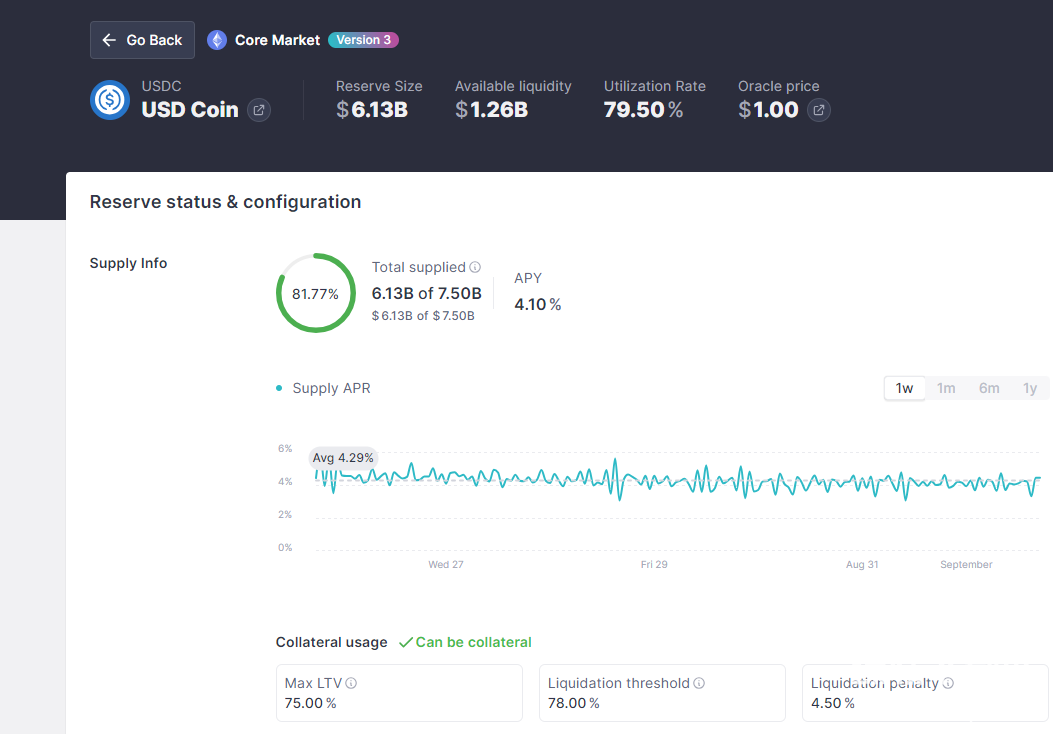Click the Can be collateral checkmark
Image resolution: width=1053 pixels, height=734 pixels.
click(405, 642)
